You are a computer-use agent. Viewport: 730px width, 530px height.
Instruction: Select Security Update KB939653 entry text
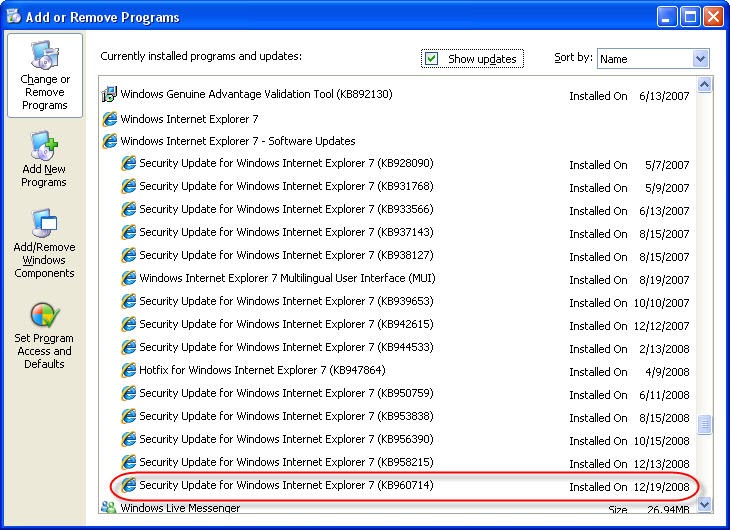(286, 301)
